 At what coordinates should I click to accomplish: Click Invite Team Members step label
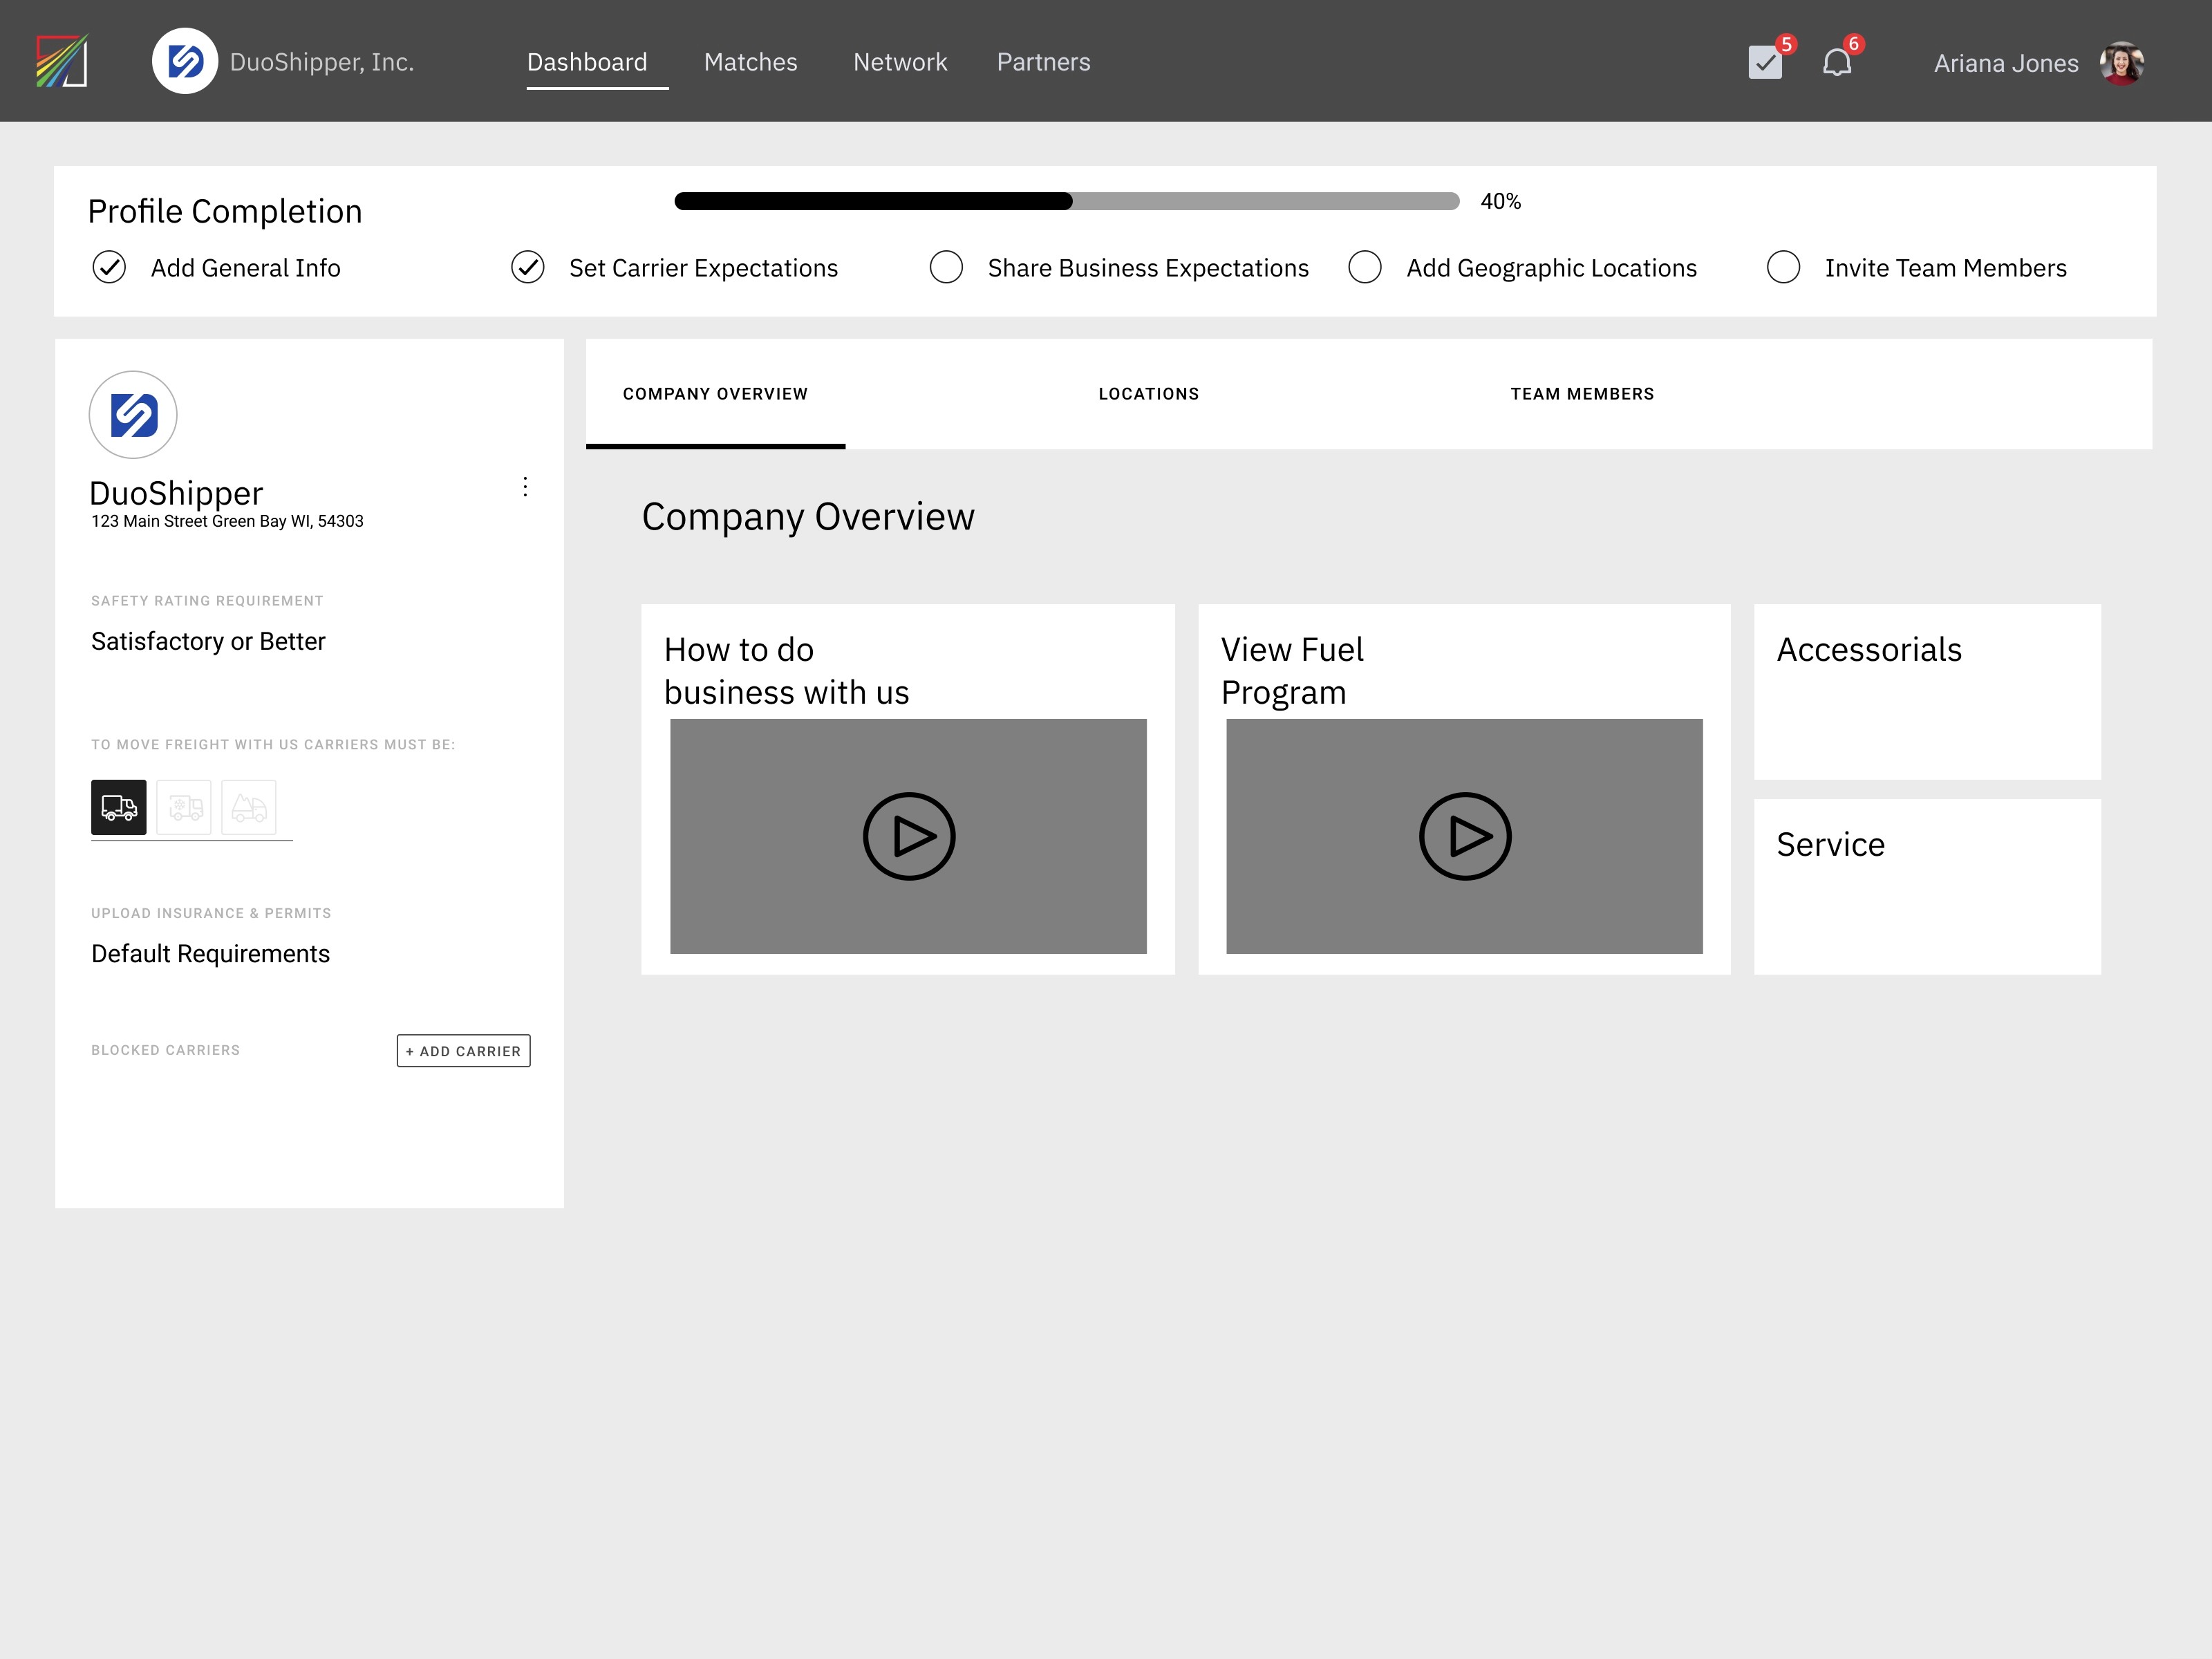point(1946,268)
